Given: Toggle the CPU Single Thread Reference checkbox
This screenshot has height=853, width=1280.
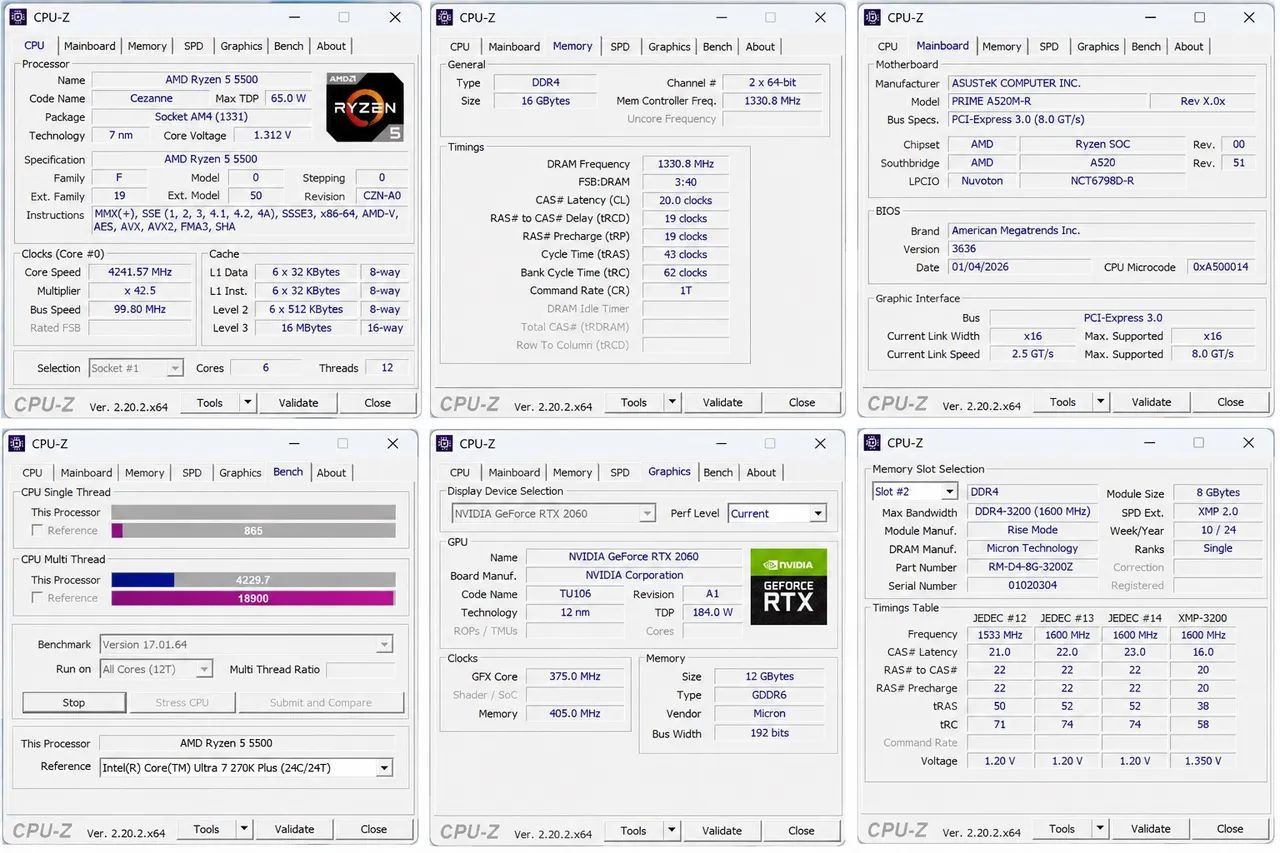Looking at the screenshot, I should 37,530.
